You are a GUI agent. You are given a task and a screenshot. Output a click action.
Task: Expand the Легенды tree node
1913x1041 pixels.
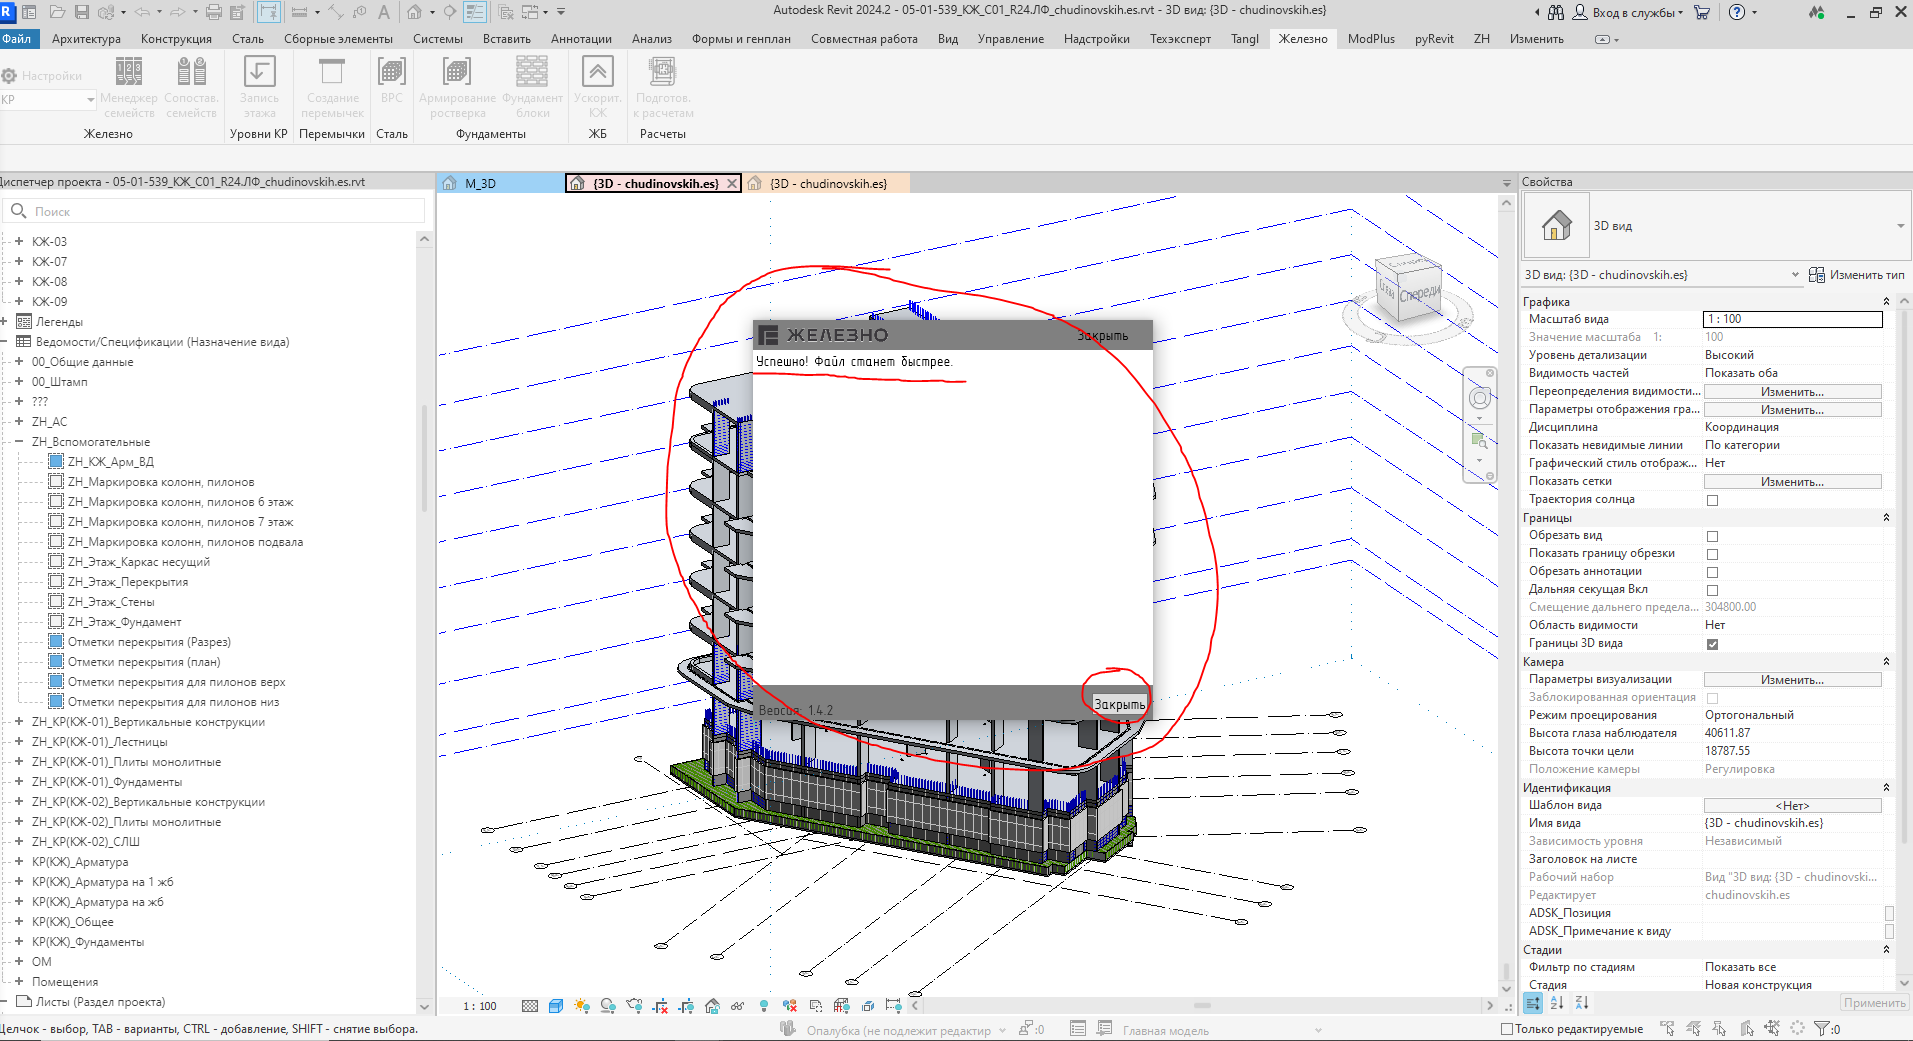(5, 321)
